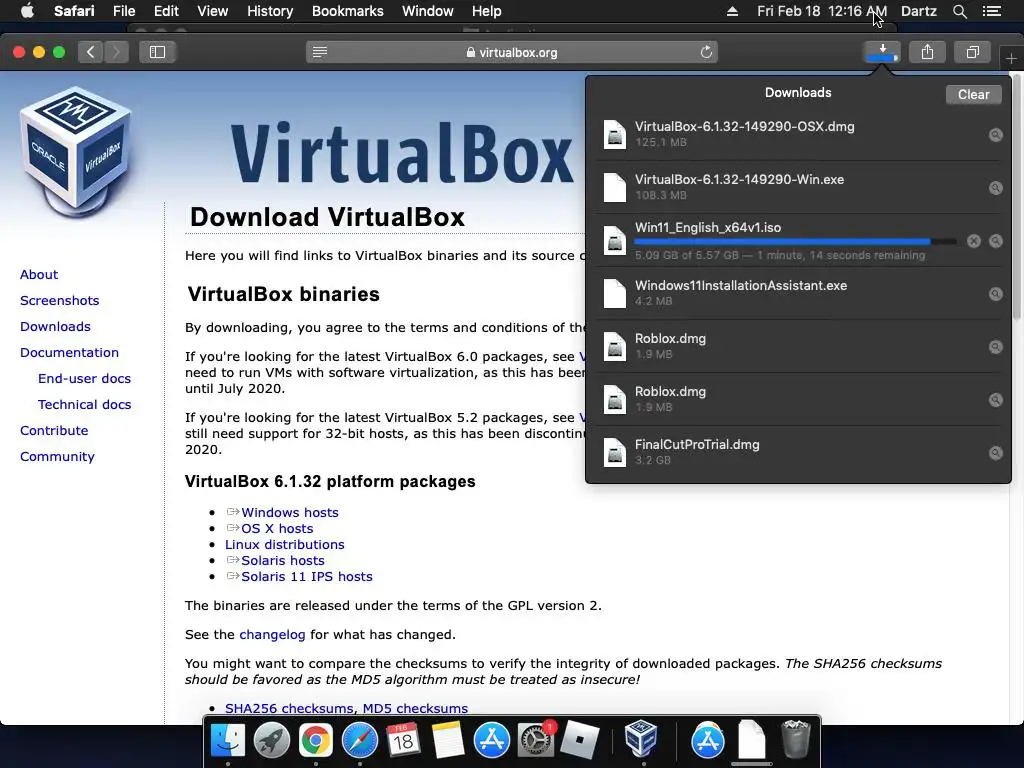Image resolution: width=1024 pixels, height=768 pixels.
Task: Reload the page with the refresh icon
Action: pos(706,52)
